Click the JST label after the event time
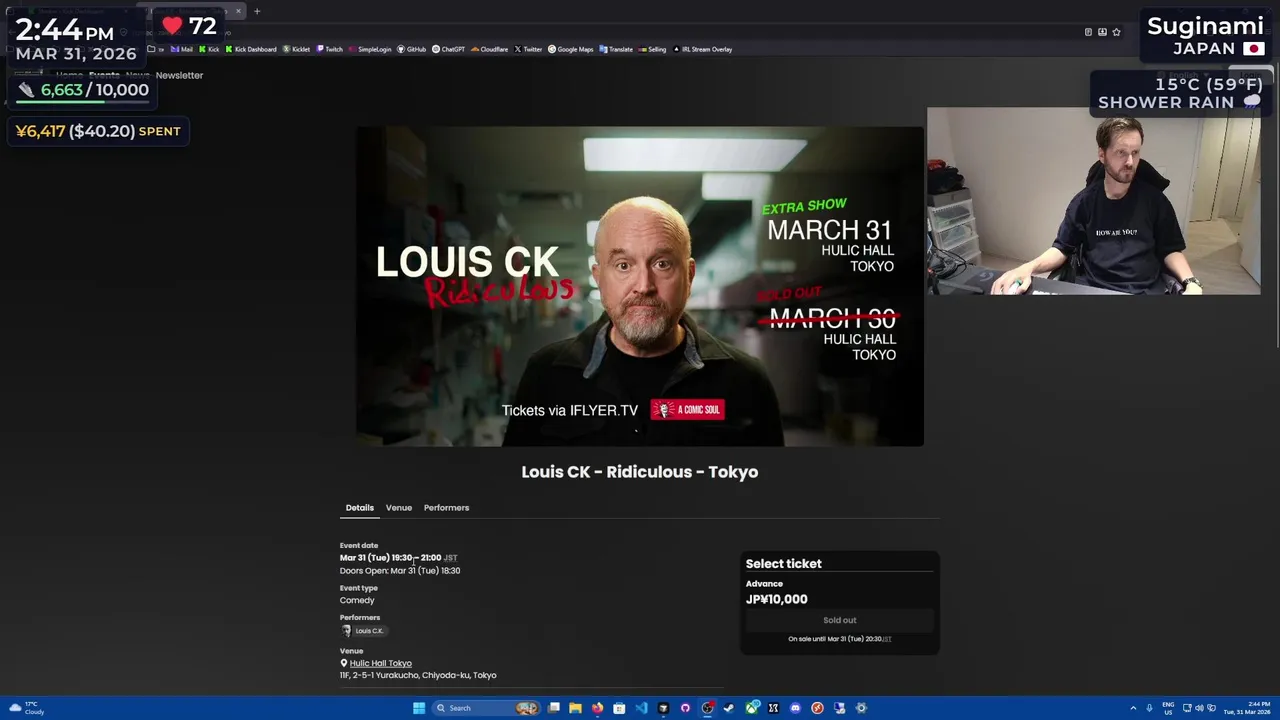 point(450,558)
